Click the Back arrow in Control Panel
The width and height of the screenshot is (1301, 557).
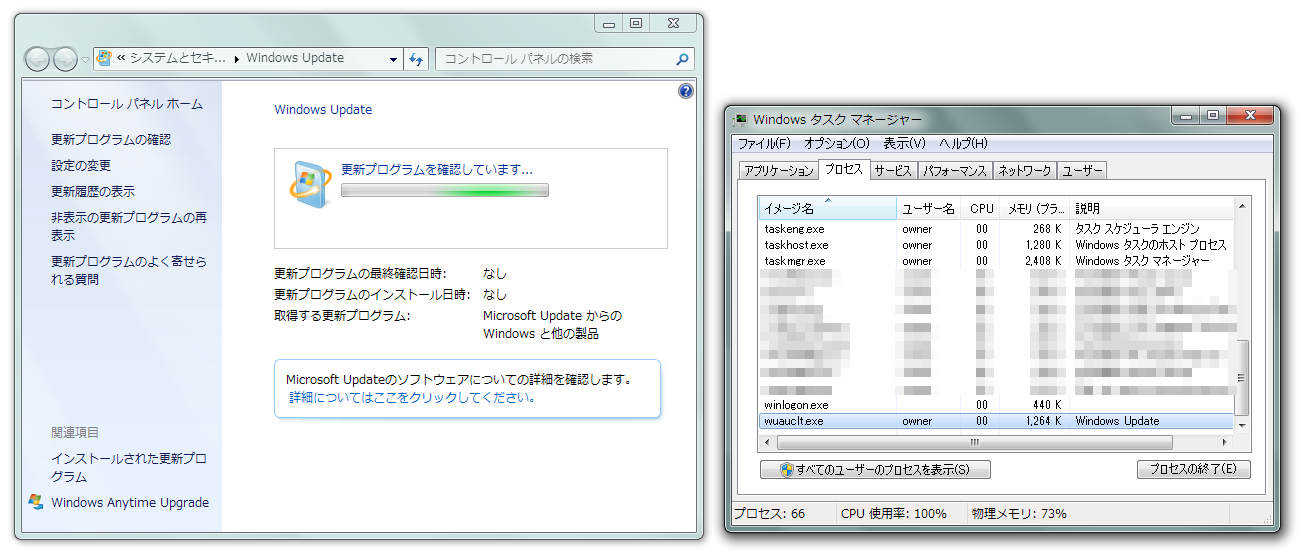[37, 59]
